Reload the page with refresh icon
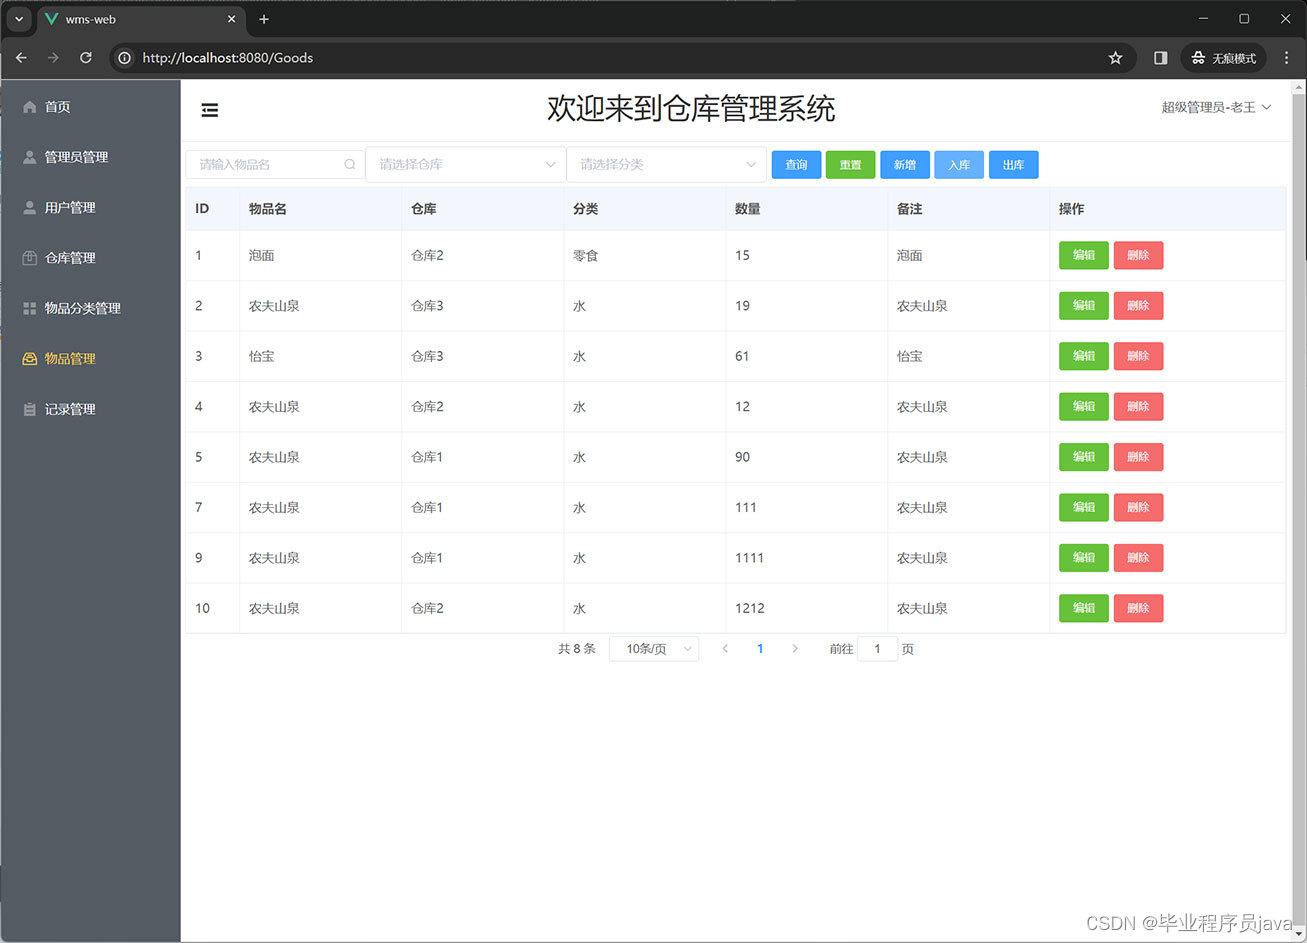The width and height of the screenshot is (1307, 943). [86, 58]
